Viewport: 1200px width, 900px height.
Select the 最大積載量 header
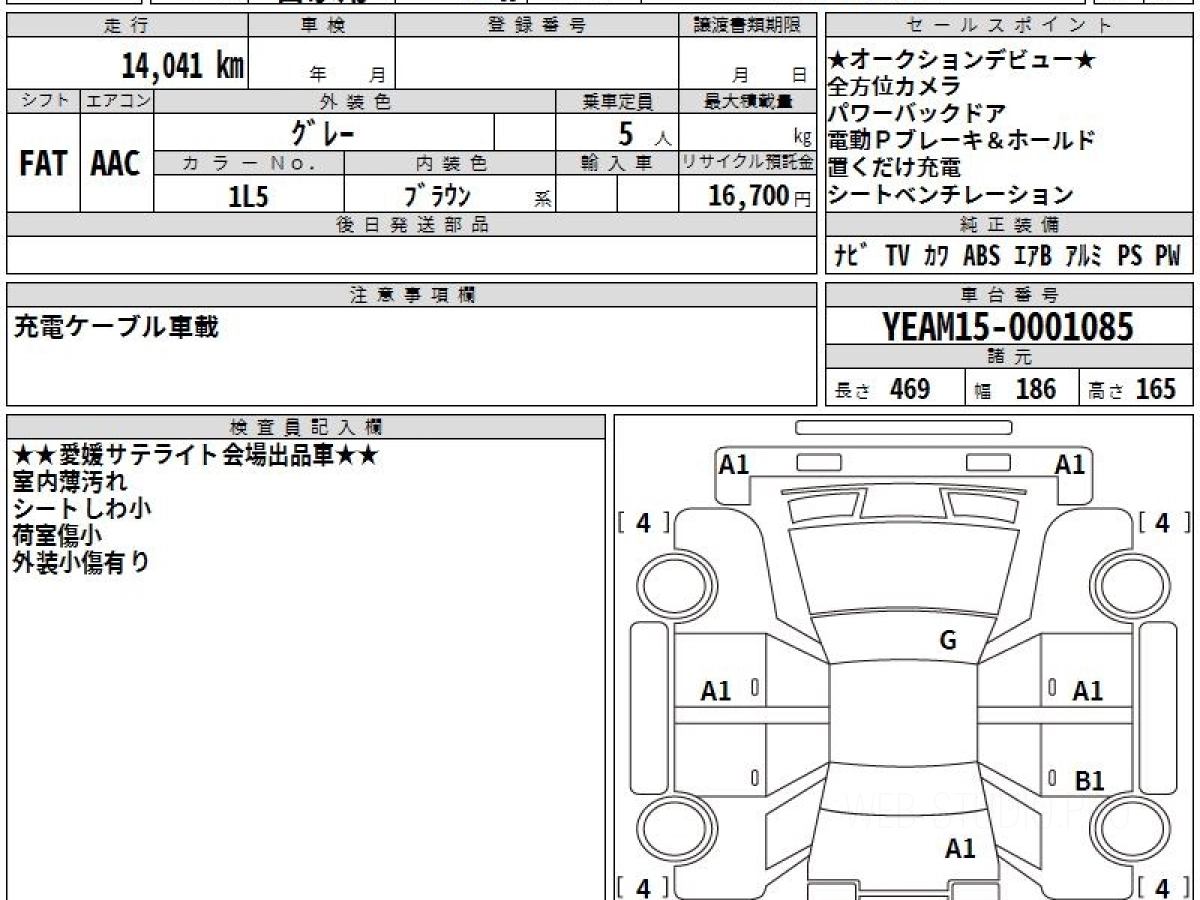pos(747,101)
